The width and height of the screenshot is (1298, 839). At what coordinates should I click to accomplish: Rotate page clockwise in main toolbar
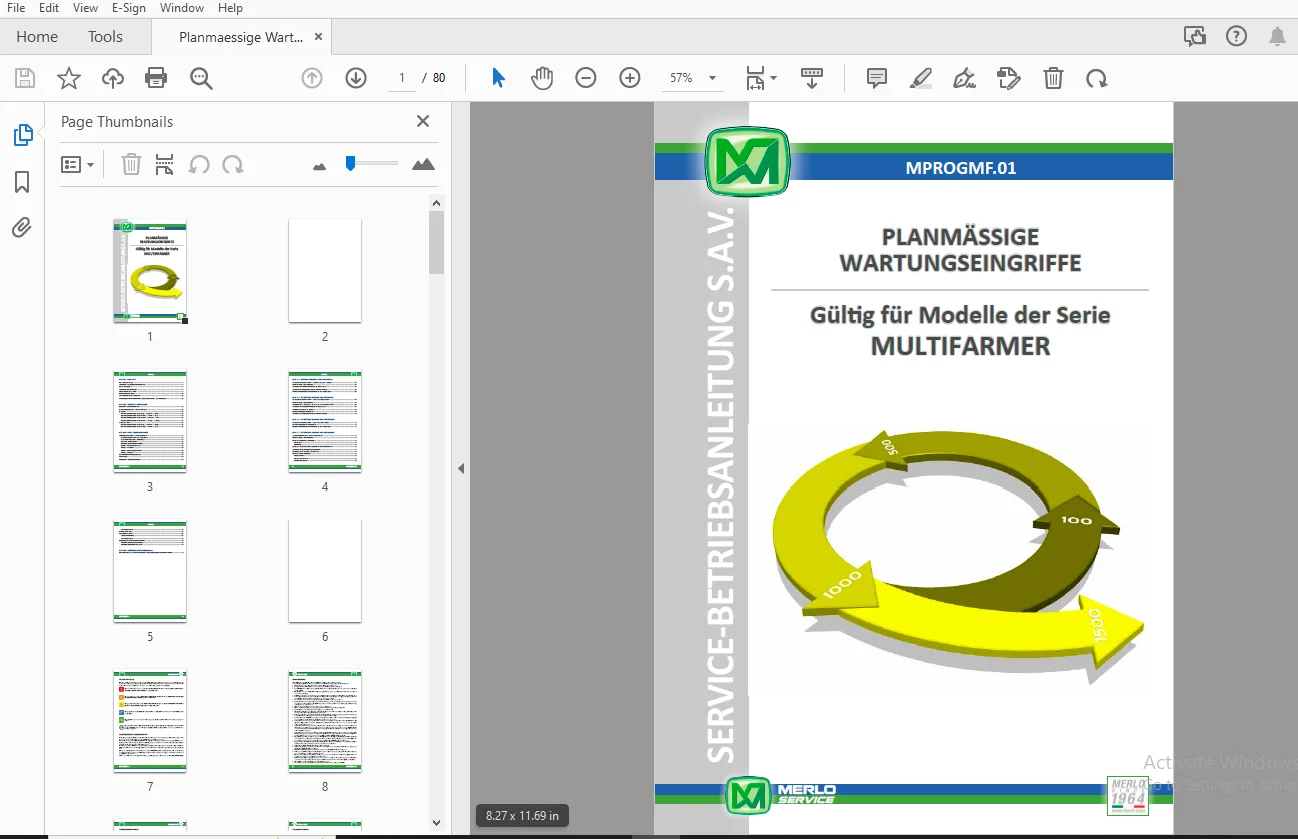pos(1097,78)
